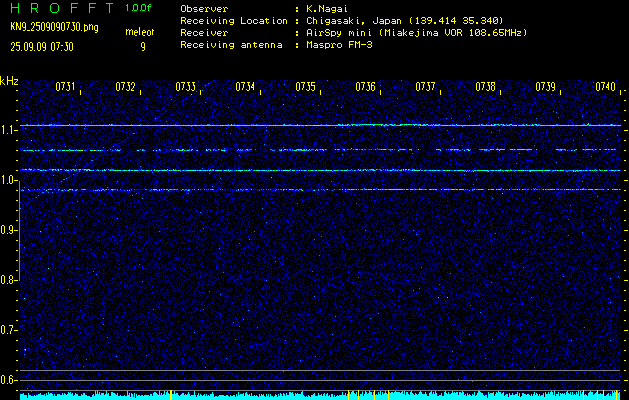Screen dimensions: 629x400
Task: Click the 0.9 frequency axis label
Action: 8,230
